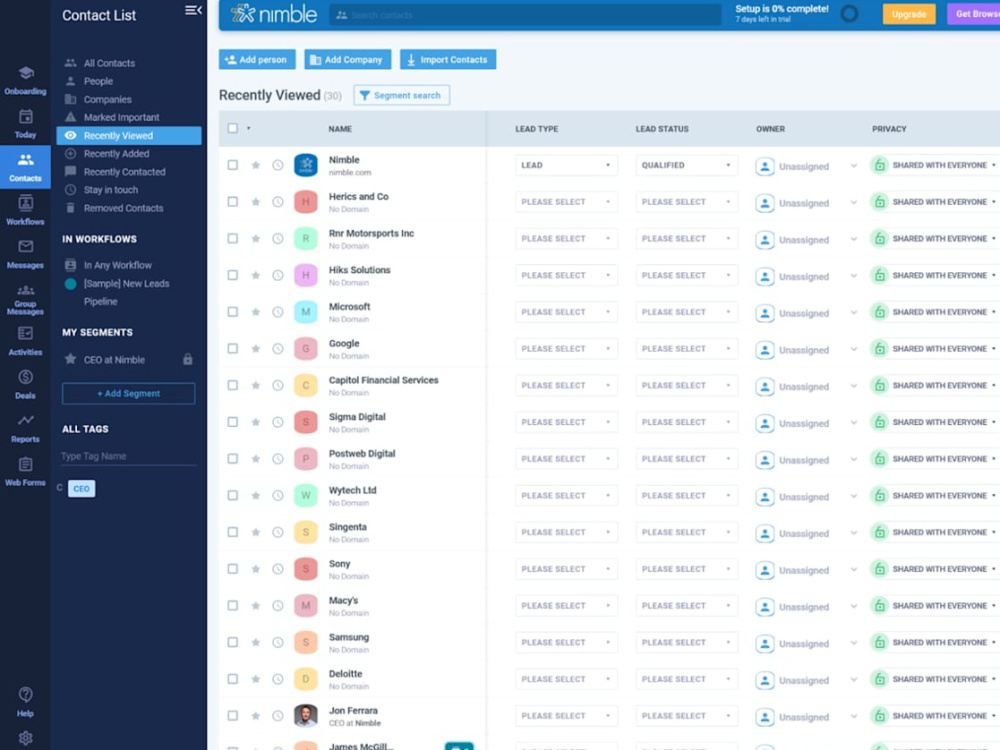Click Jon Ferrara's profile photo
Viewport: 1000px width, 750px height.
(x=305, y=716)
